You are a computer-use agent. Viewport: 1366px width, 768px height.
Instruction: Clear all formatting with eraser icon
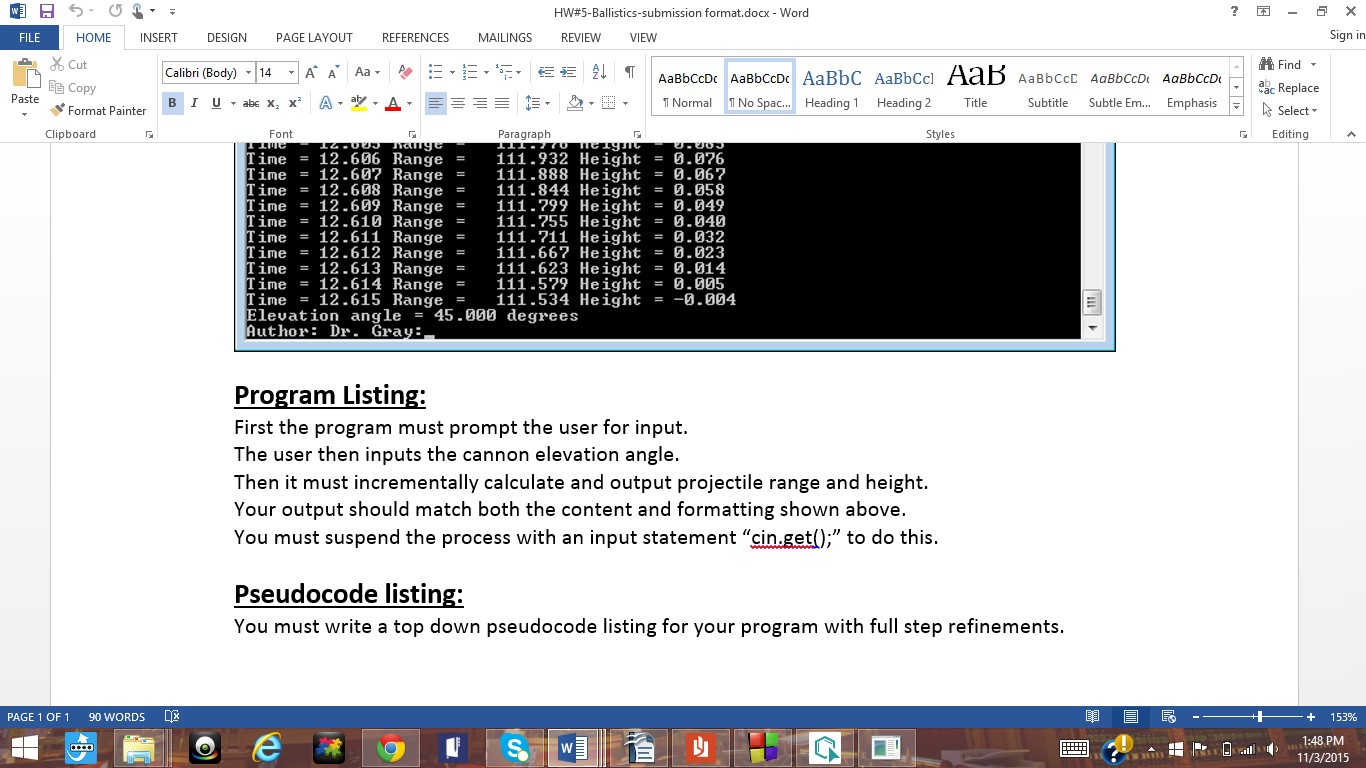(405, 73)
